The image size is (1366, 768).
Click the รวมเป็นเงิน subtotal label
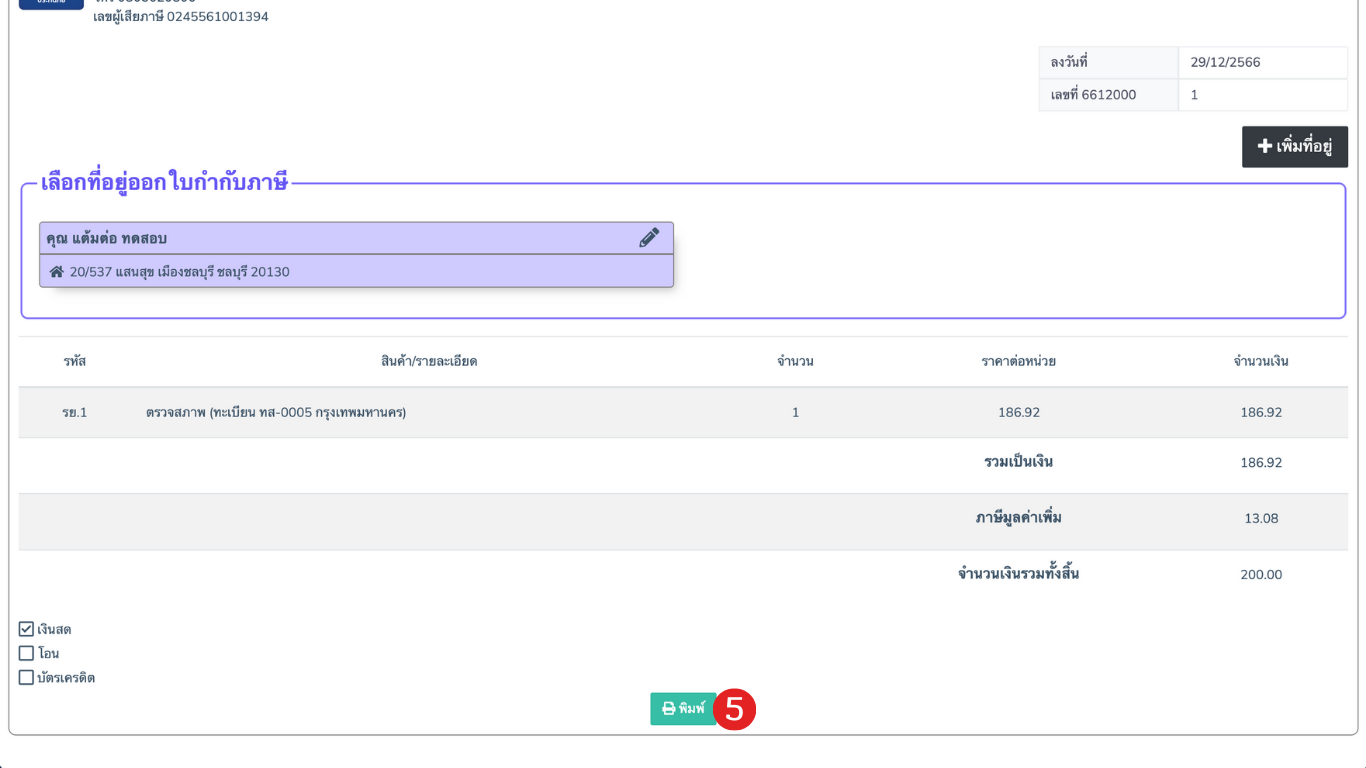(1018, 462)
